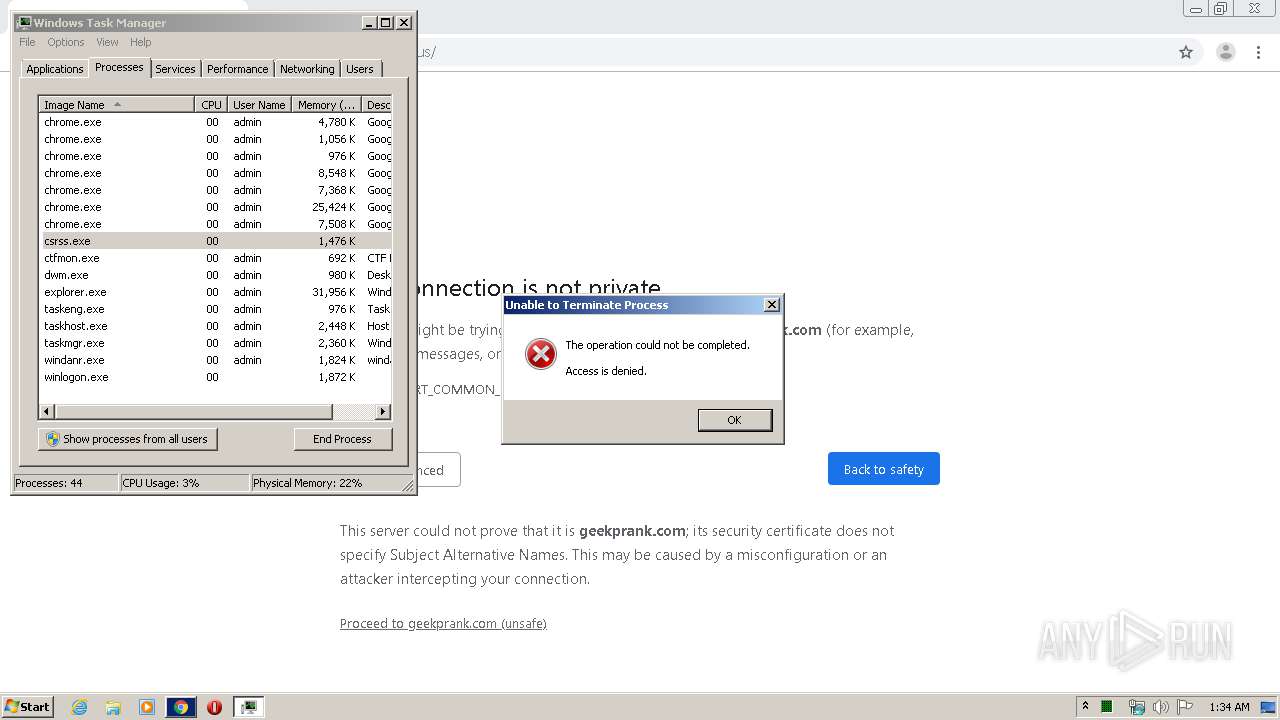Select the Processes tab

(x=119, y=67)
